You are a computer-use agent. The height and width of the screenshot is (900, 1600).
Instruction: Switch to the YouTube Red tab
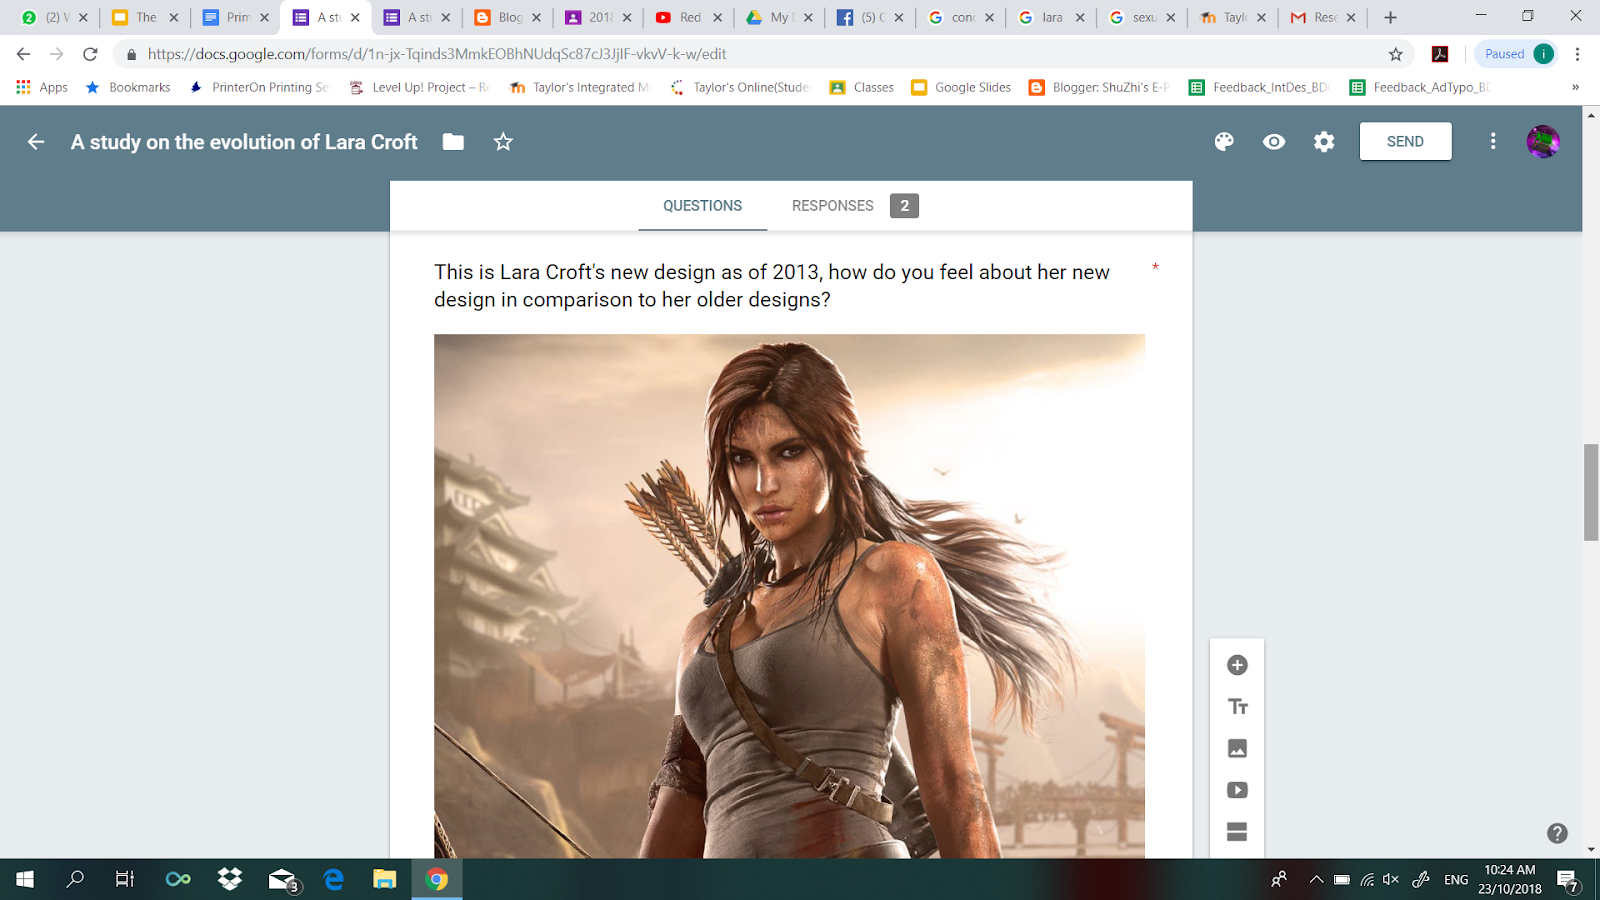689,17
